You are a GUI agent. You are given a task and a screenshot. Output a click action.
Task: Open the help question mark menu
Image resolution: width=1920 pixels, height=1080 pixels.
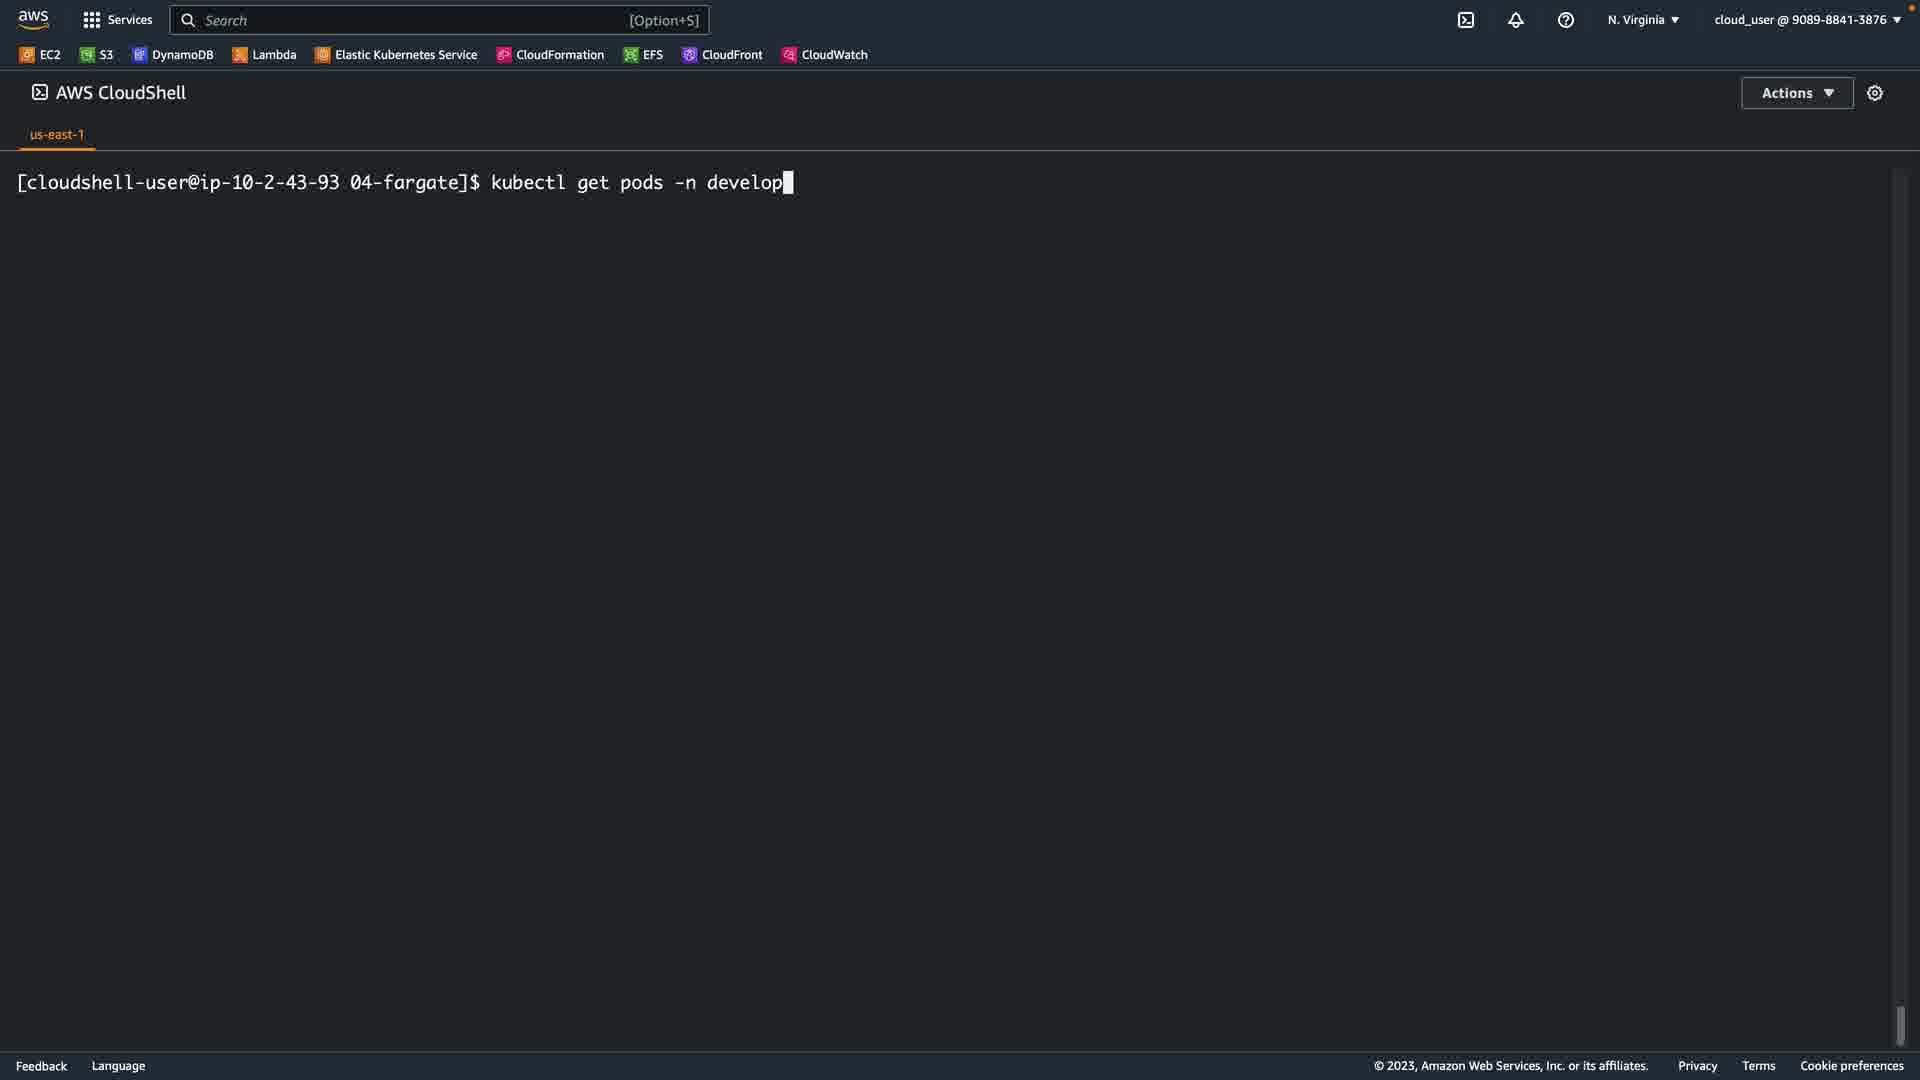[x=1565, y=20]
